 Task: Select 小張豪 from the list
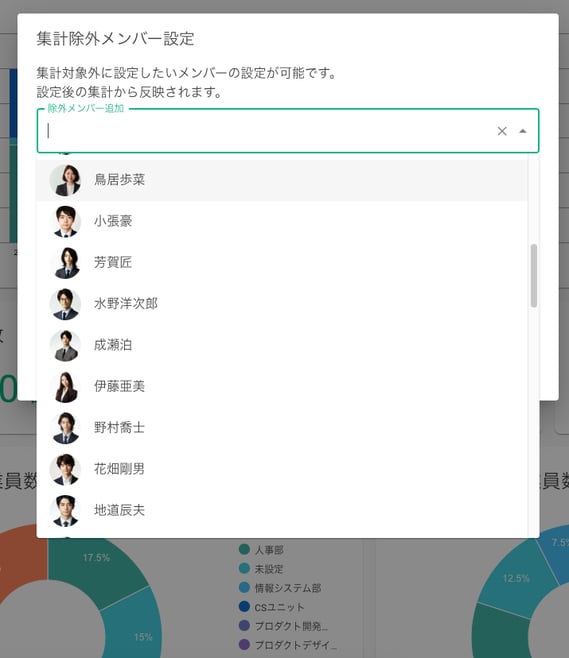pyautogui.click(x=282, y=221)
